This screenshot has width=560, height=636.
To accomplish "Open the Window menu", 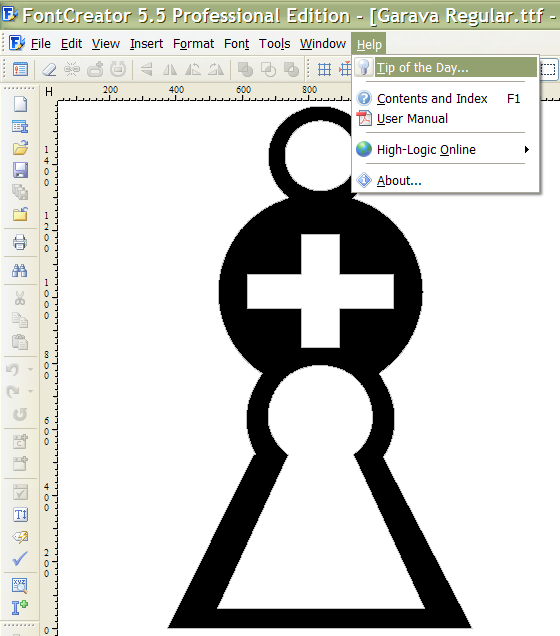I will tap(323, 43).
